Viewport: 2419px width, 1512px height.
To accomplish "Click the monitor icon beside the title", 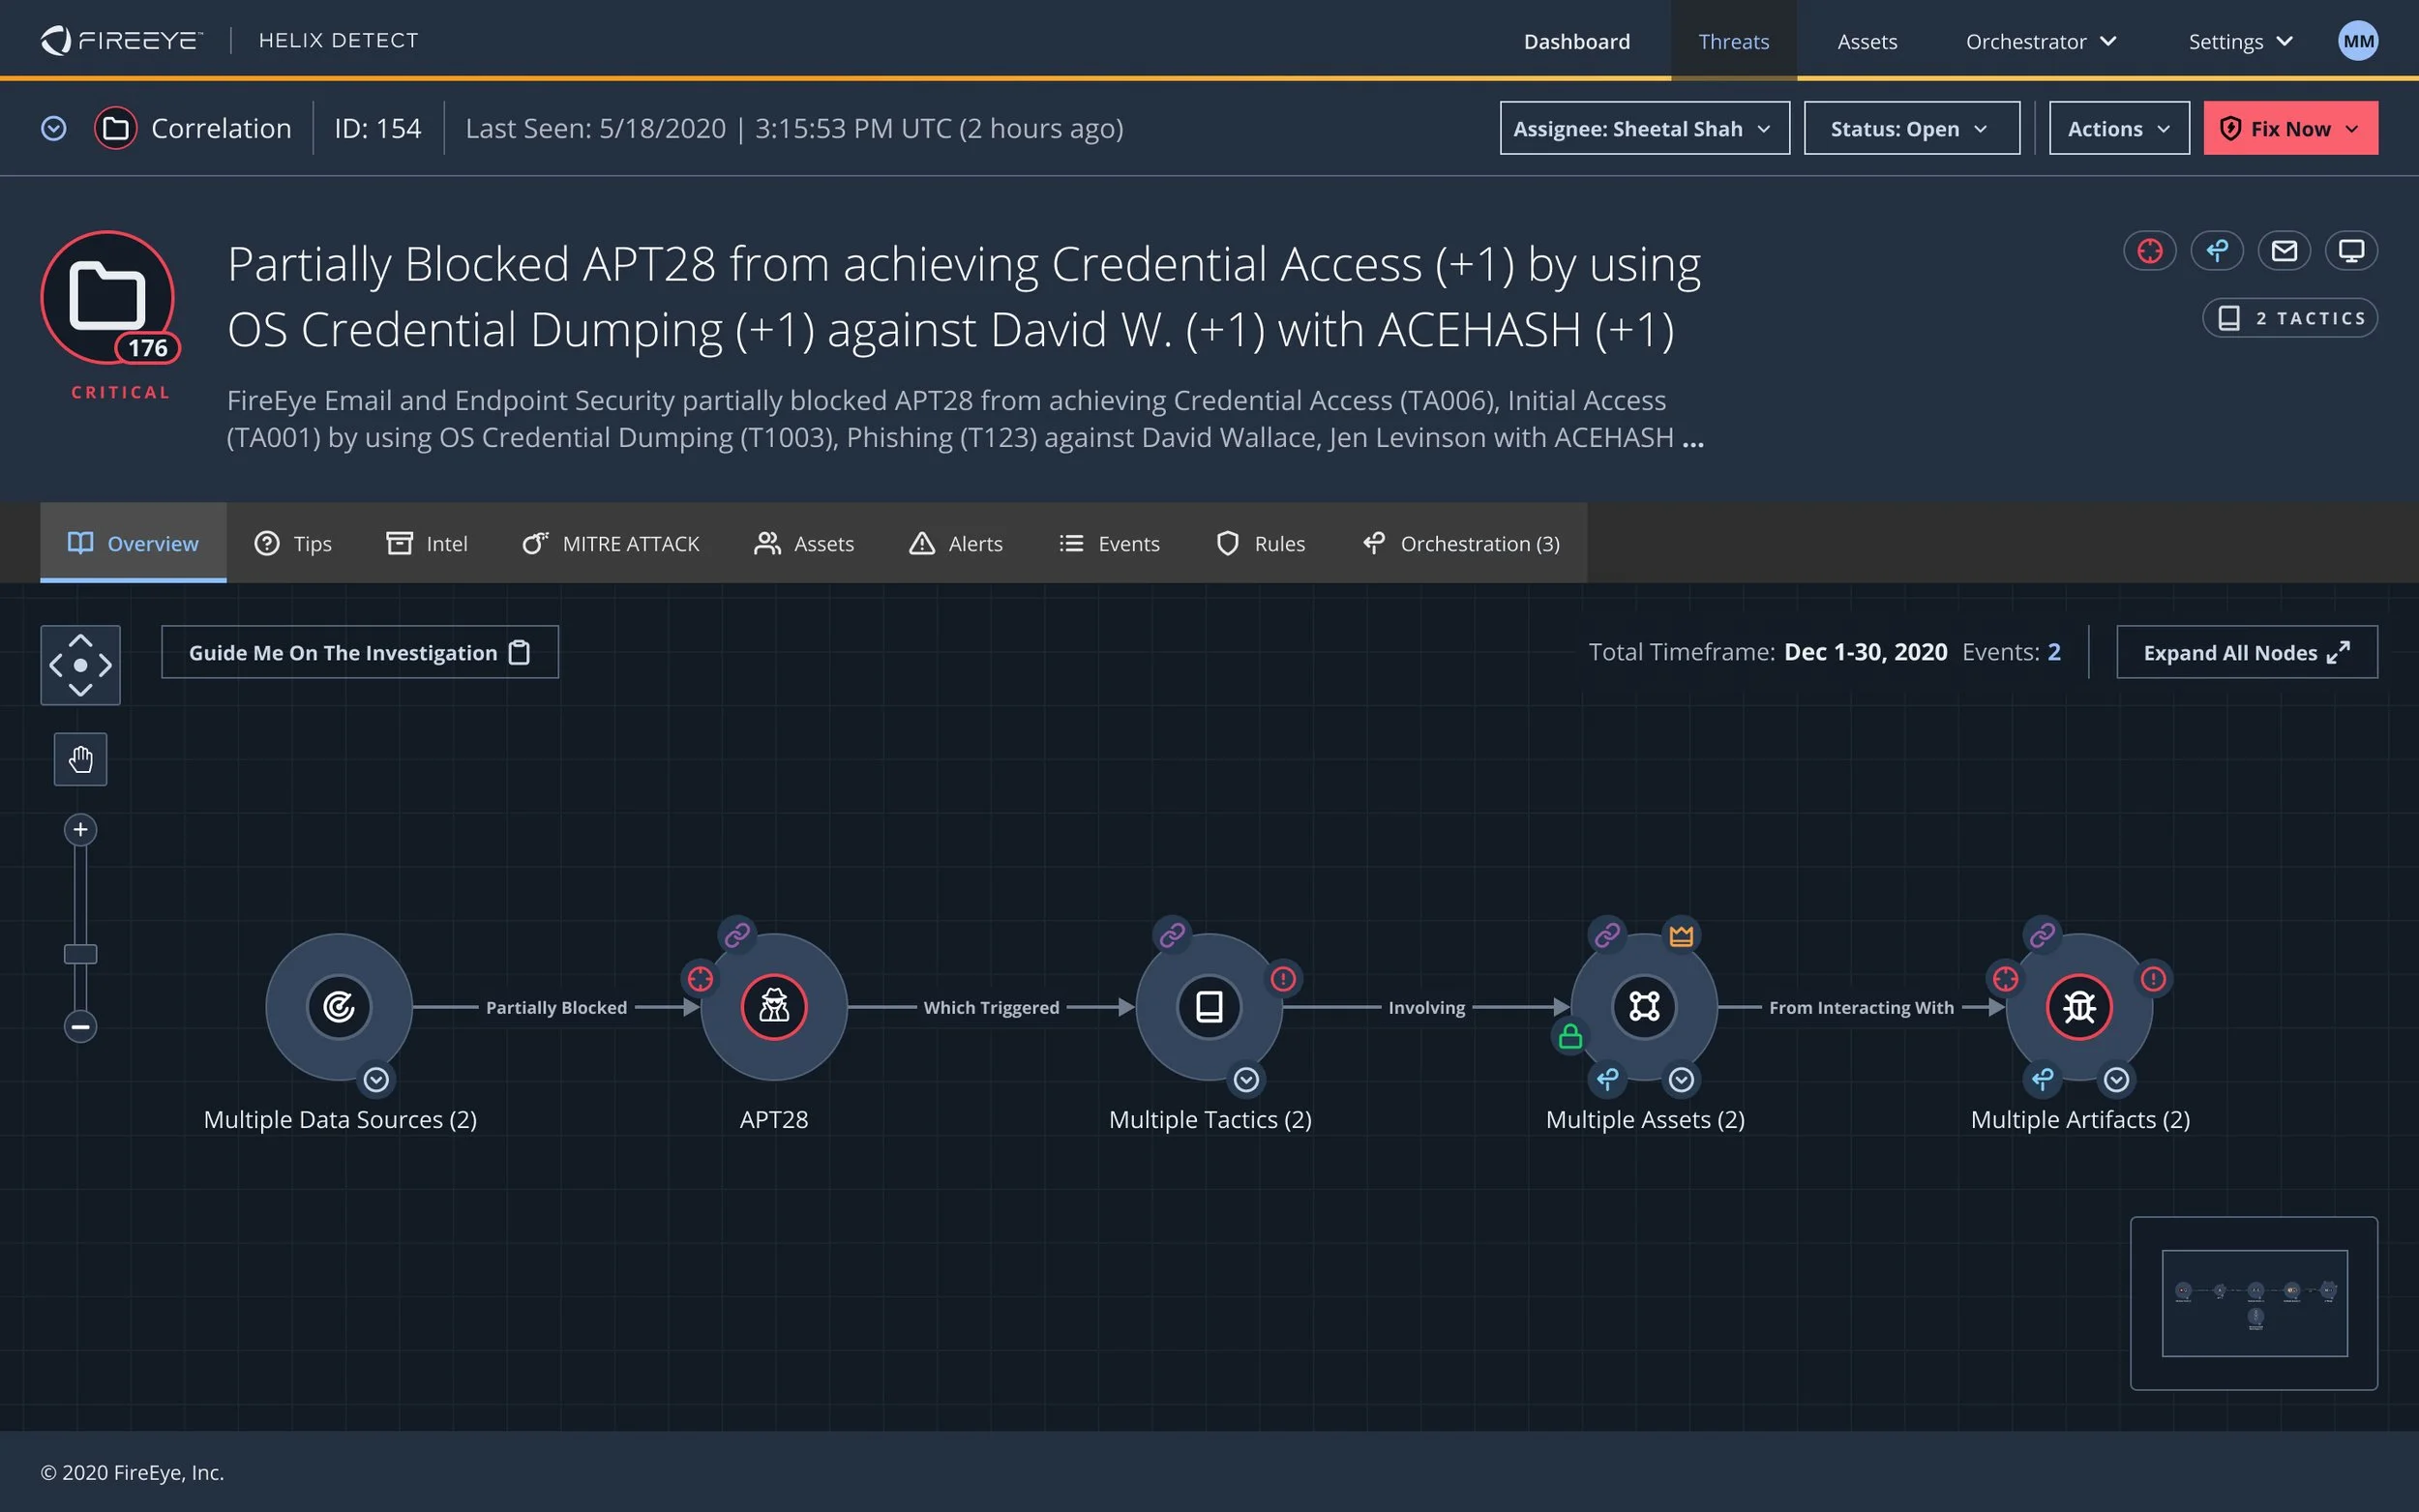I will coord(2351,251).
